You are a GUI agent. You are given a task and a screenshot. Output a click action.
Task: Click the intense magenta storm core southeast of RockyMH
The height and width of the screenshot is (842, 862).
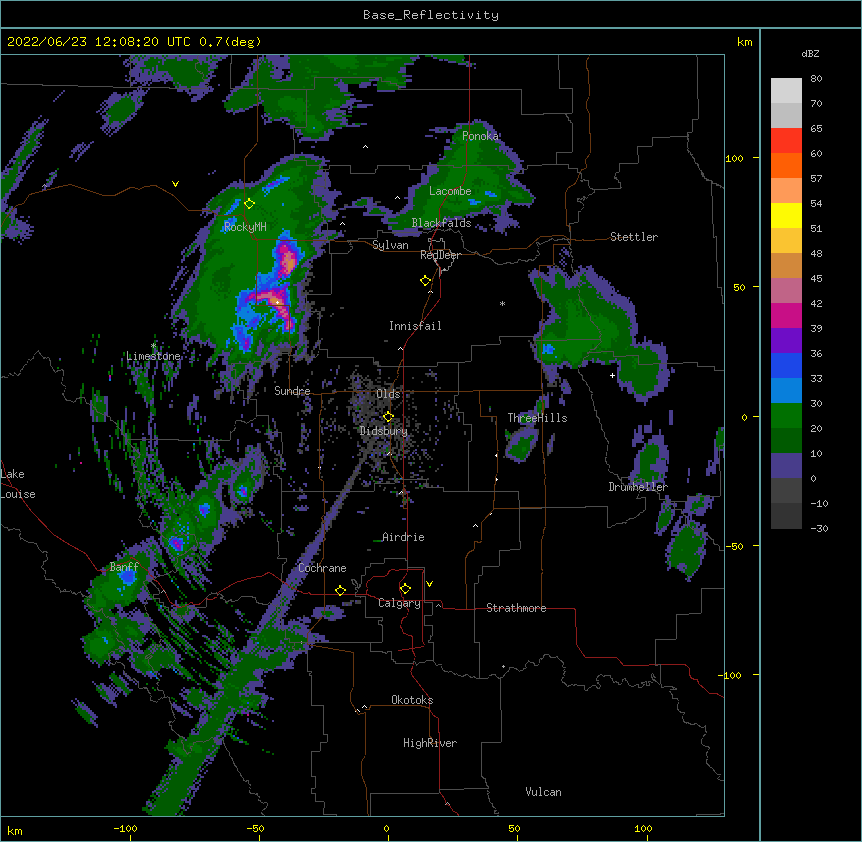[x=286, y=257]
